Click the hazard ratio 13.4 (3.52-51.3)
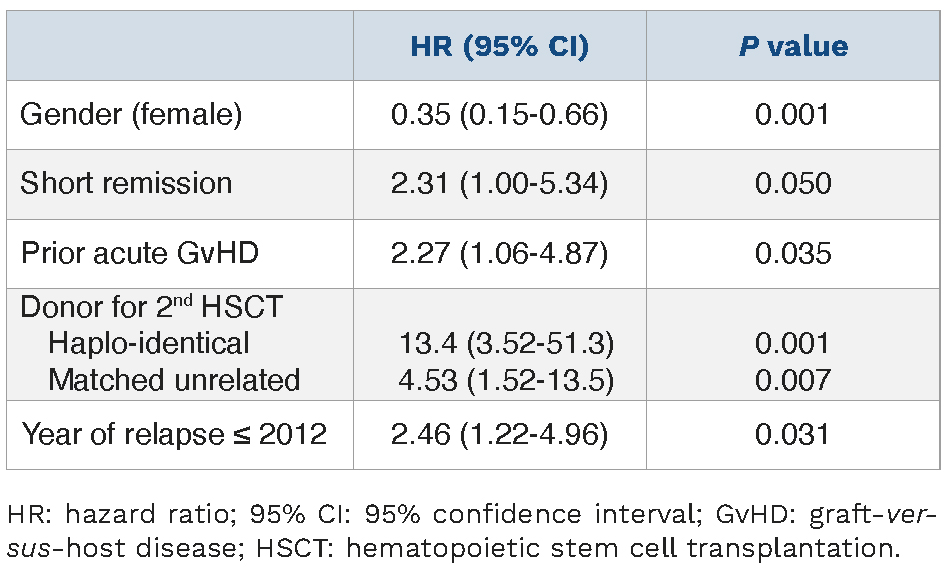 pos(505,343)
